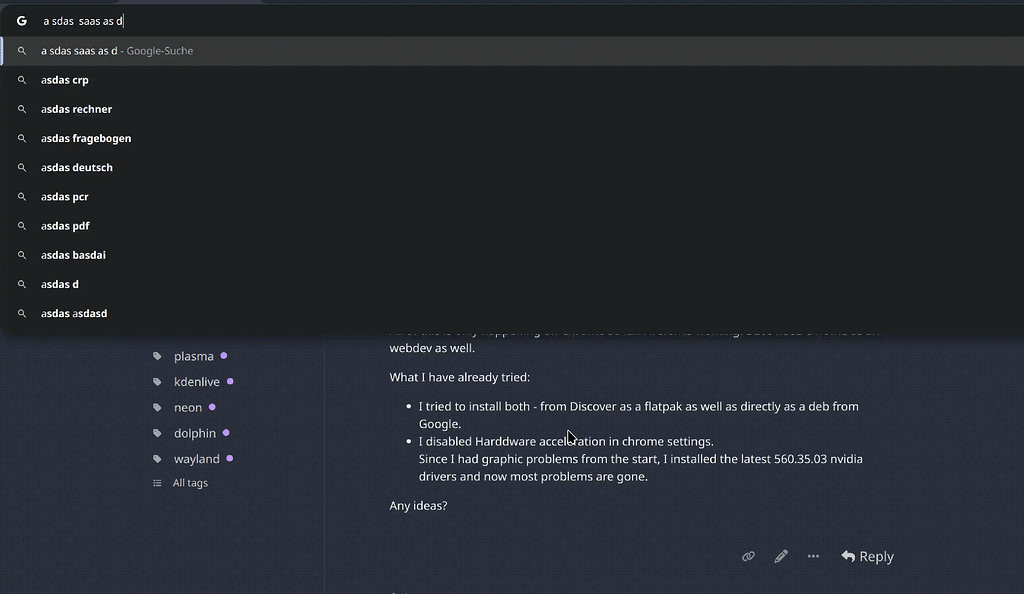This screenshot has width=1024, height=594.
Task: Click the Google G icon in the address bar
Action: (20, 20)
